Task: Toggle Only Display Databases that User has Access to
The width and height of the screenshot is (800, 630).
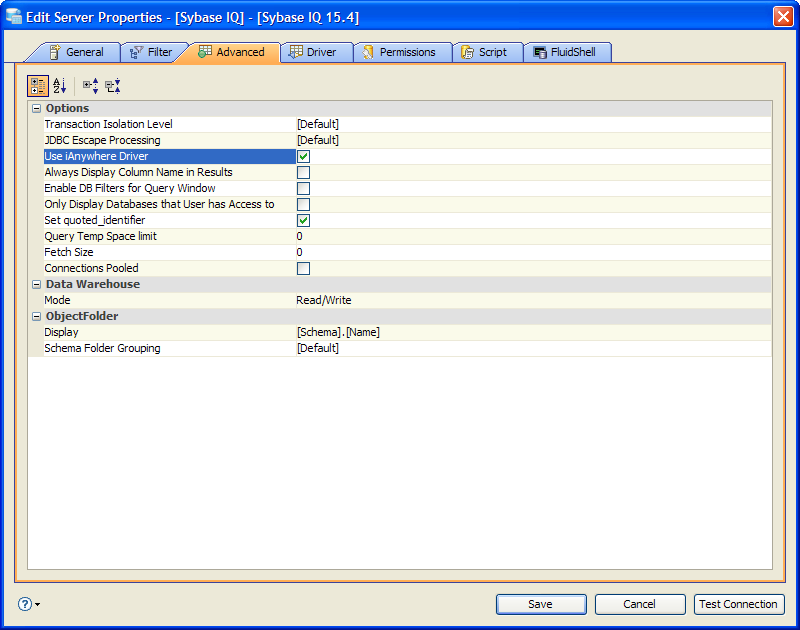Action: tap(304, 205)
